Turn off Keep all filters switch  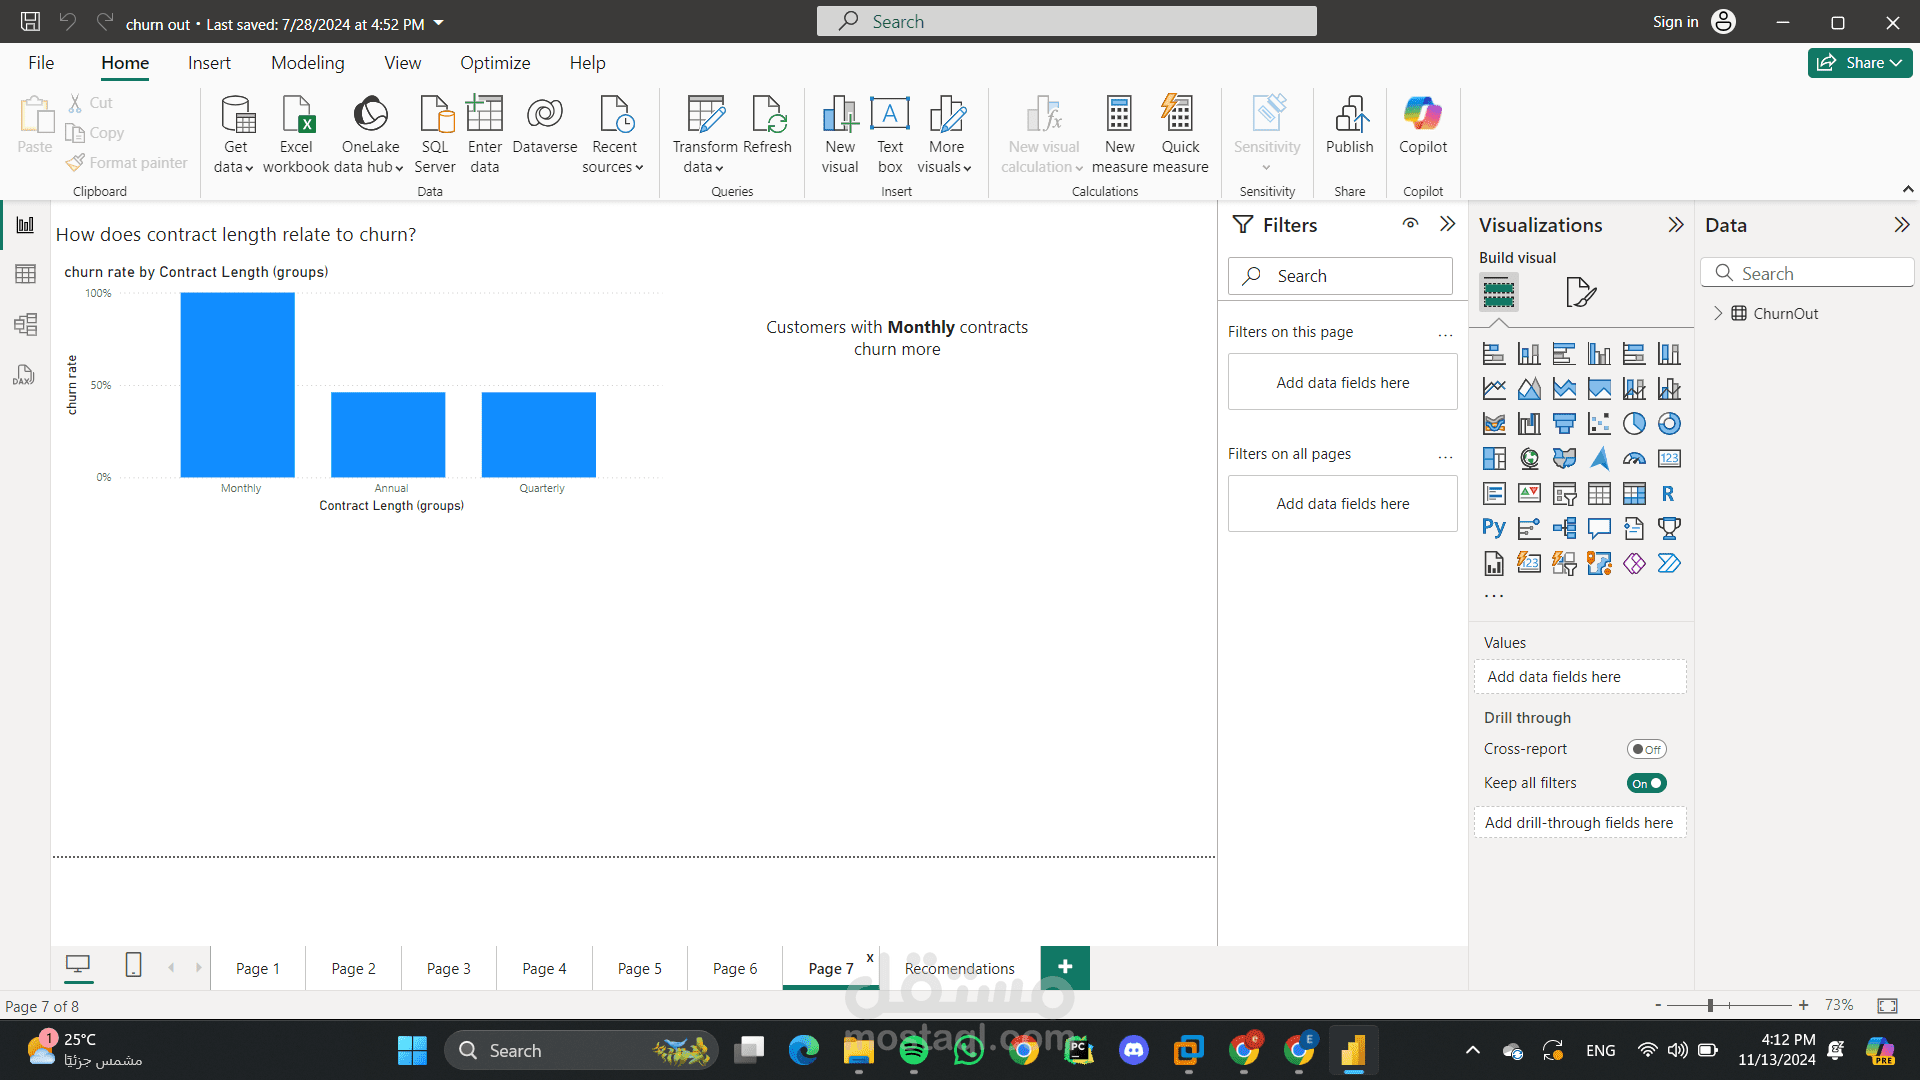click(x=1646, y=783)
